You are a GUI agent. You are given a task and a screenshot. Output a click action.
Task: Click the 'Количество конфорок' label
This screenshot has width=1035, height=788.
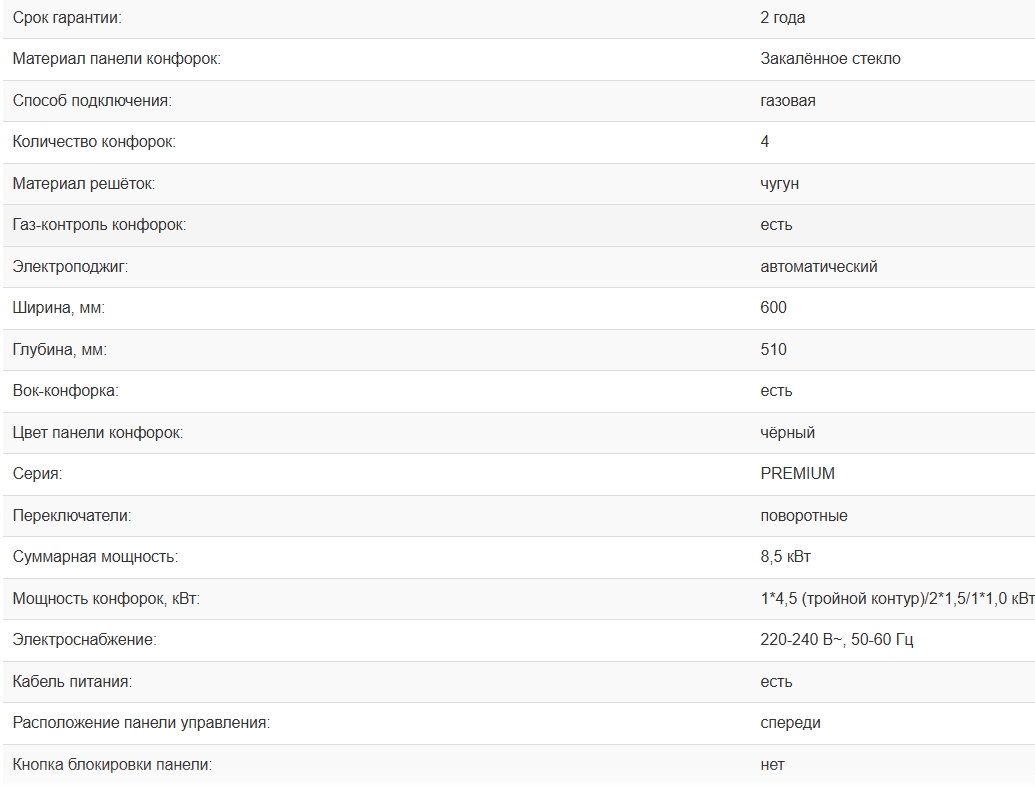pos(94,142)
